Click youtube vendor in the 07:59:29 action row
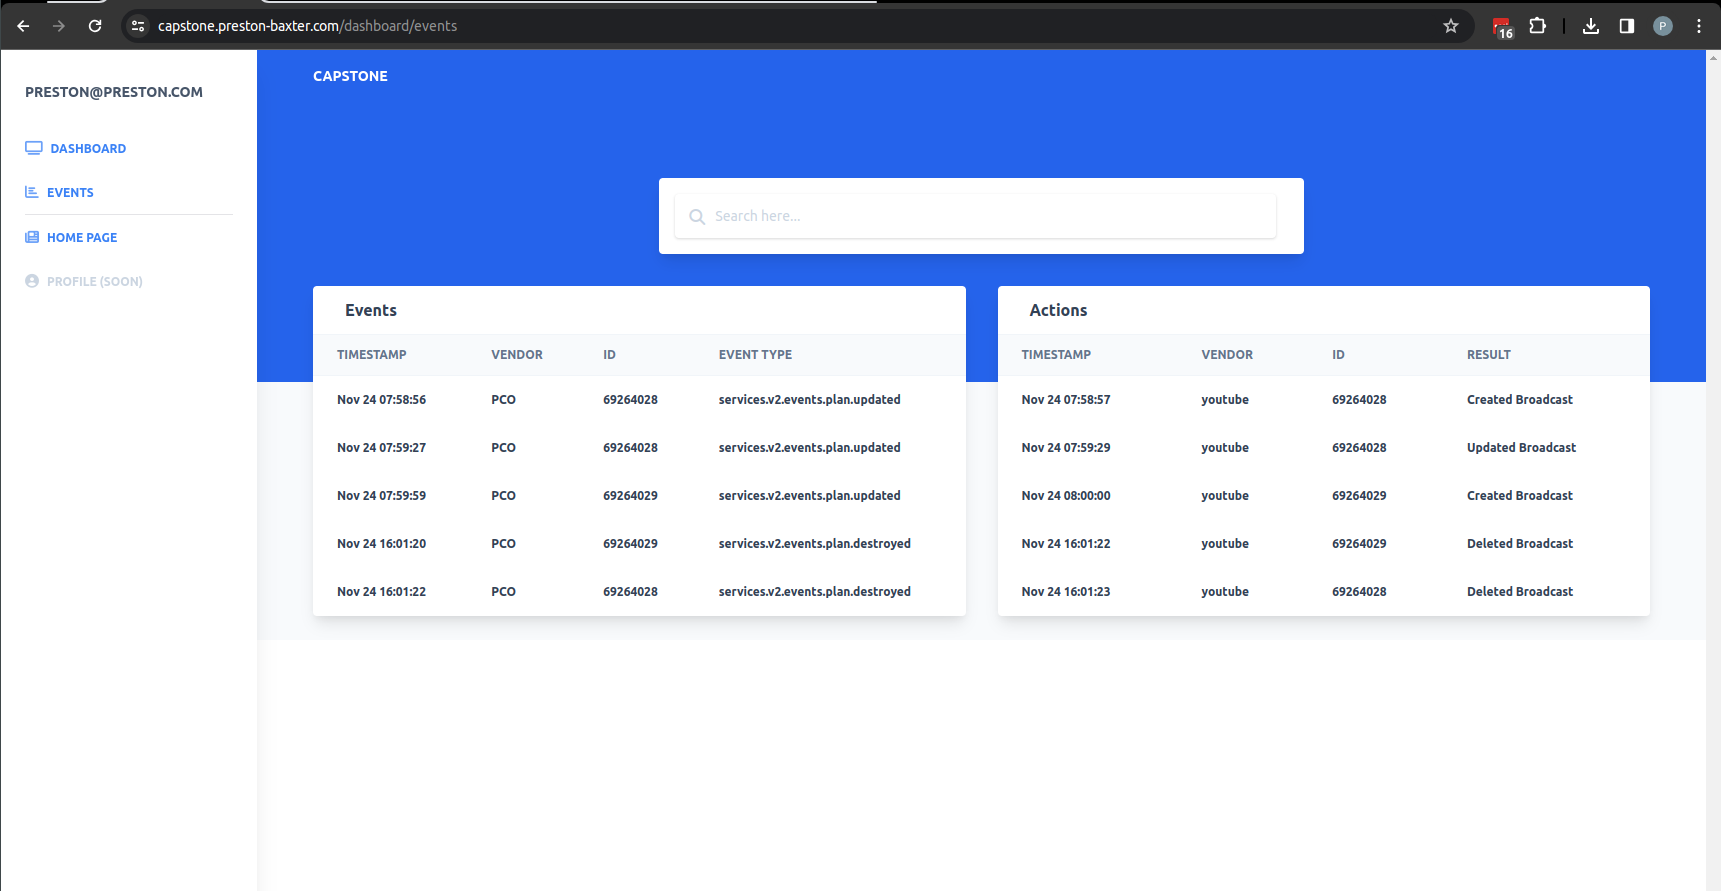Screen dimensions: 1721x891 pos(1225,448)
